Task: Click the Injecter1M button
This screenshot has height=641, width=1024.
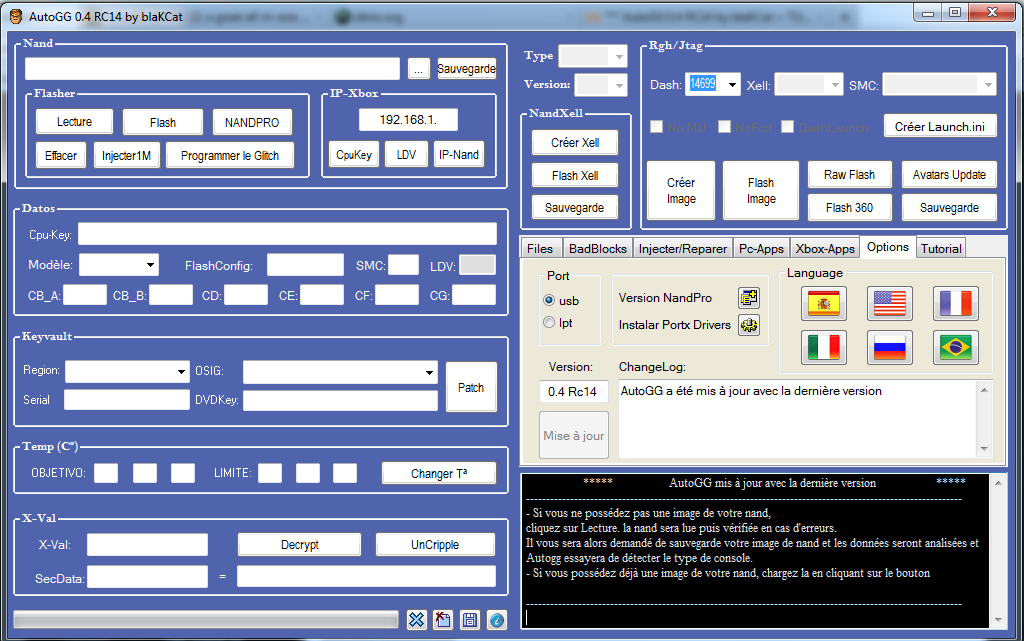Action: [x=127, y=155]
